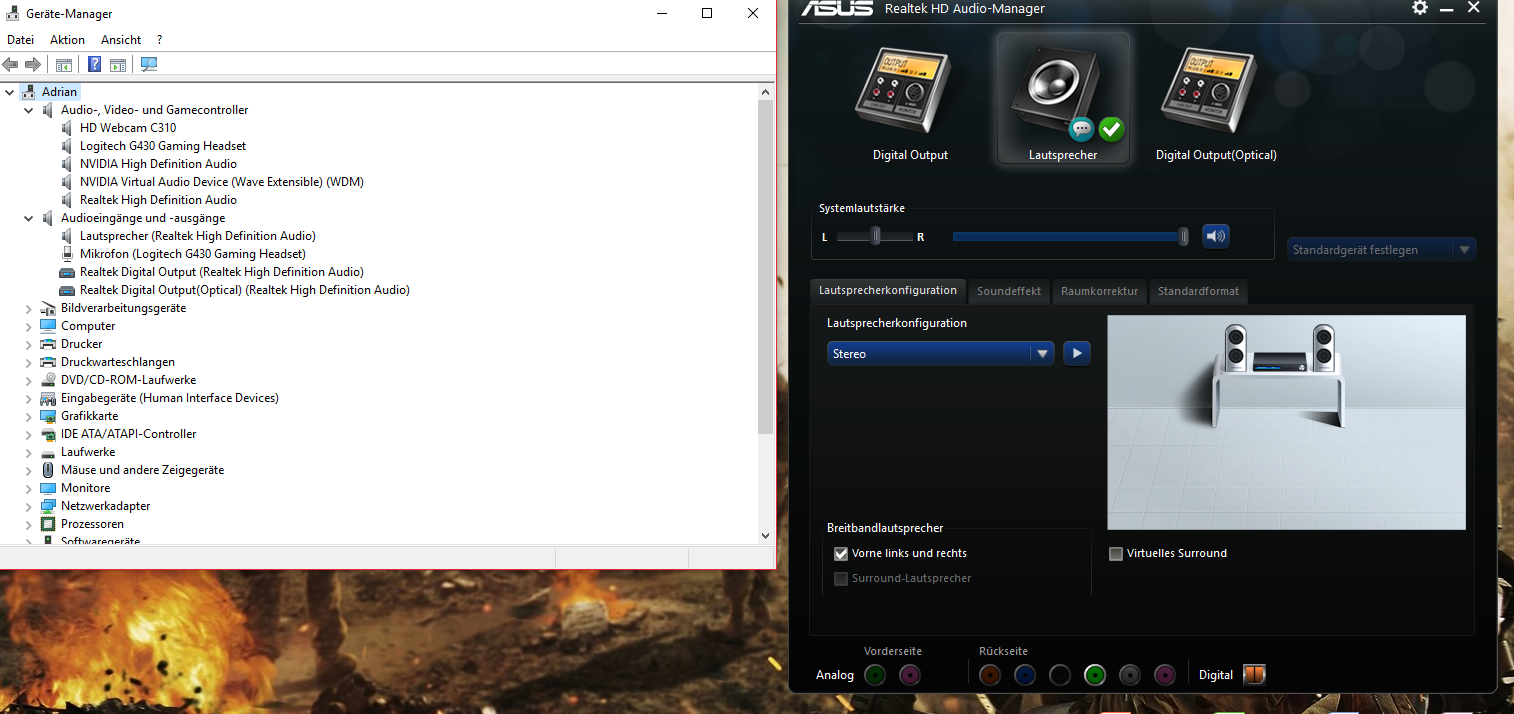Click the rear pink analog jack

pyautogui.click(x=1165, y=675)
